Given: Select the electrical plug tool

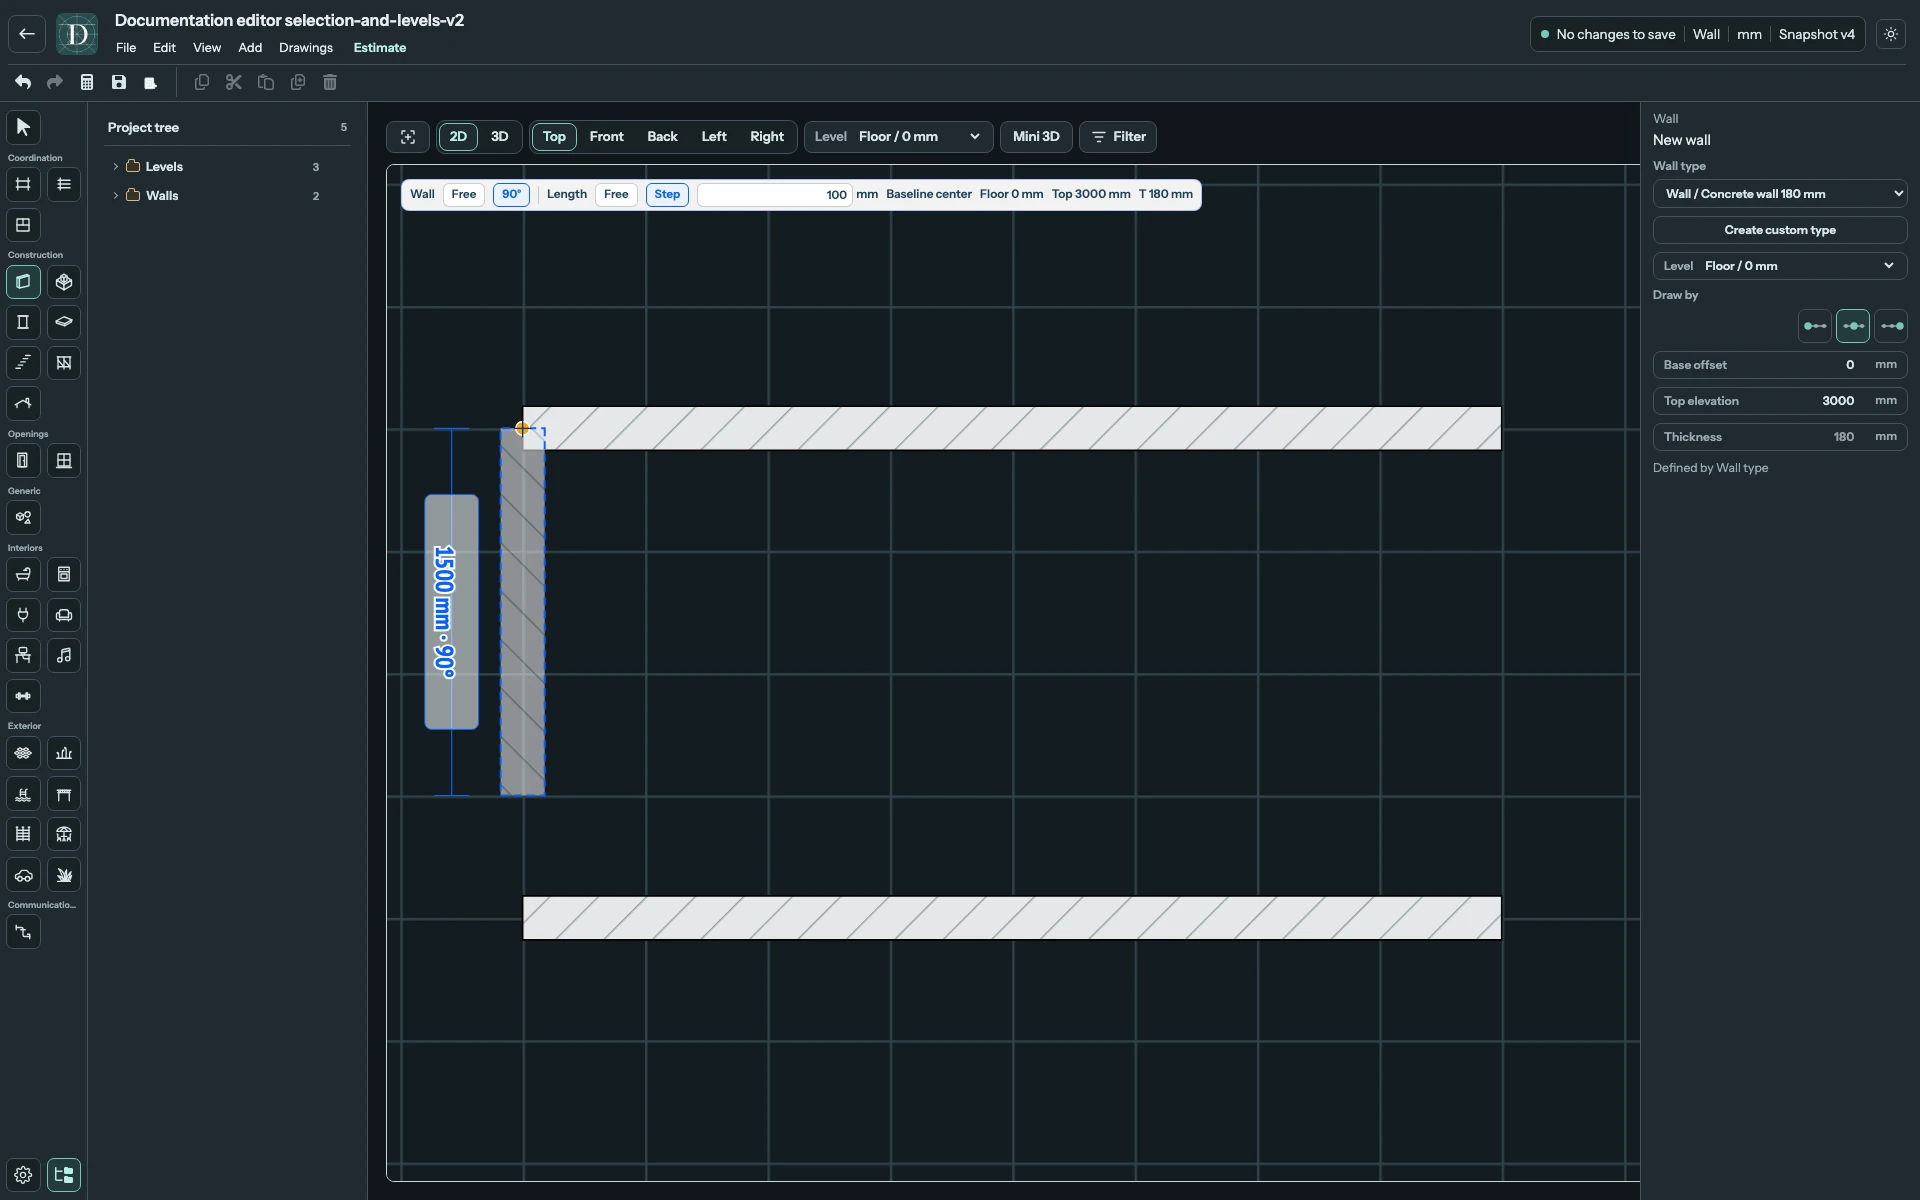Looking at the screenshot, I should click(x=23, y=615).
